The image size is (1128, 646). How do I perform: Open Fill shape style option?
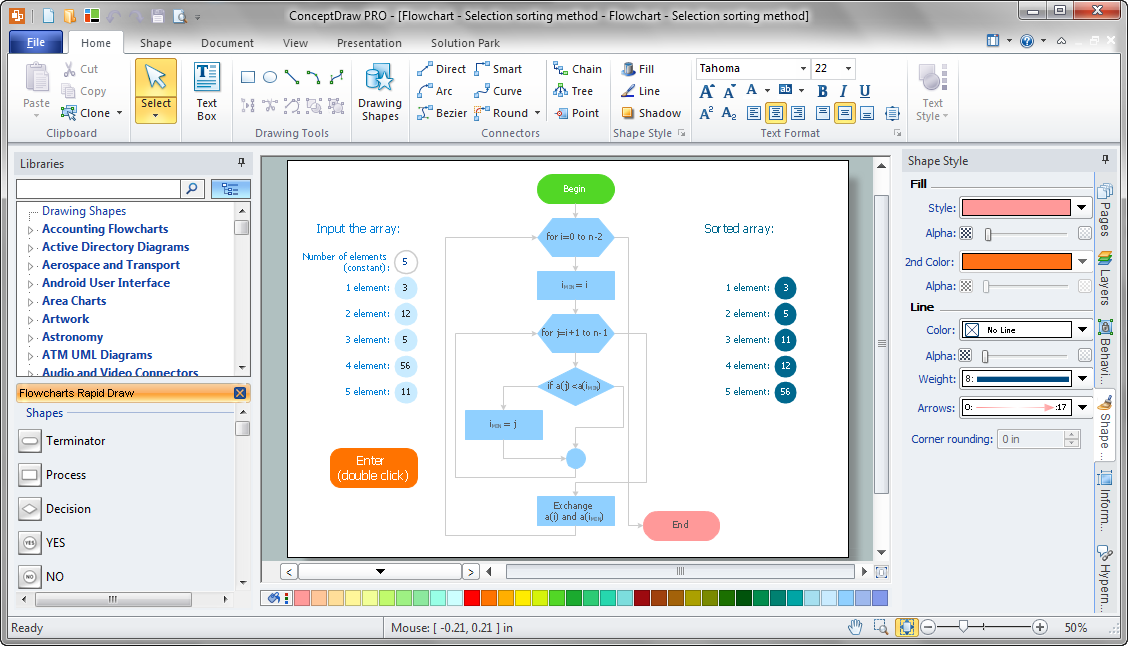pyautogui.click(x=637, y=69)
